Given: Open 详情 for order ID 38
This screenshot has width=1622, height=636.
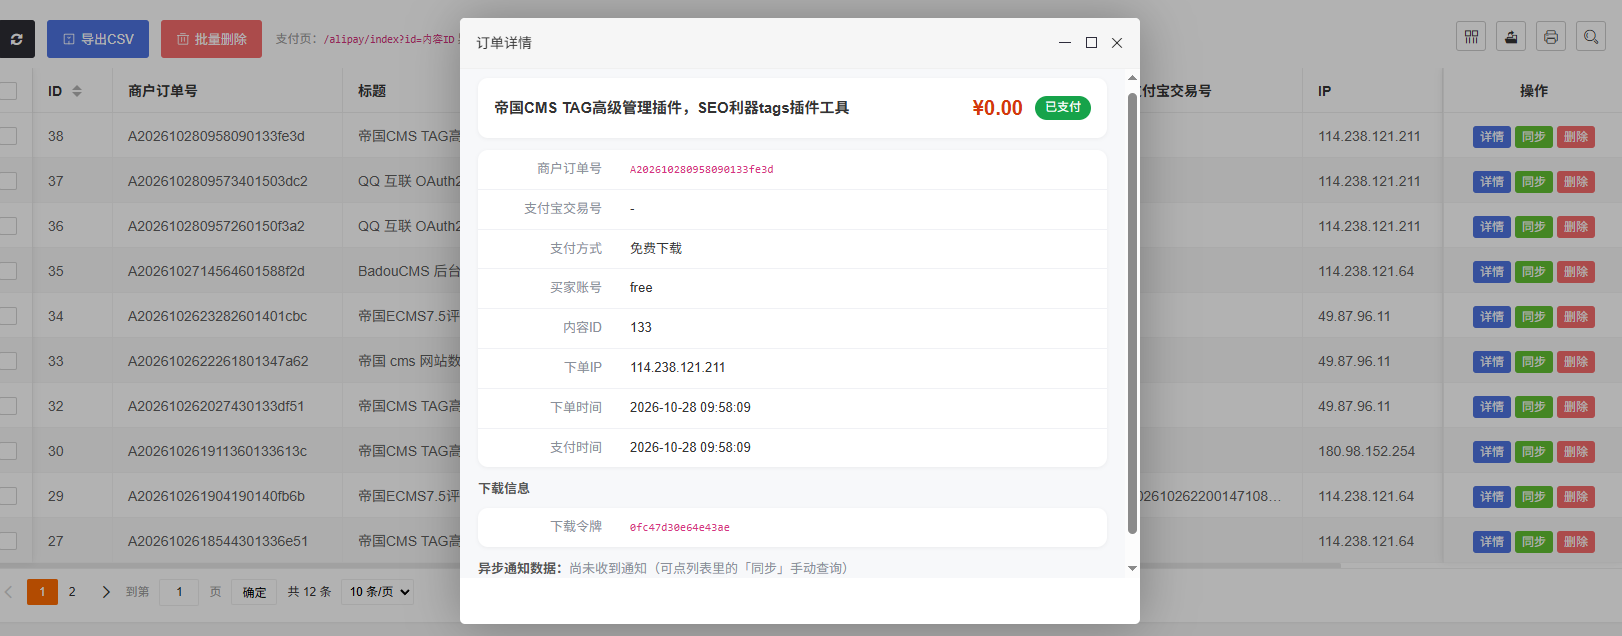Looking at the screenshot, I should (1492, 137).
